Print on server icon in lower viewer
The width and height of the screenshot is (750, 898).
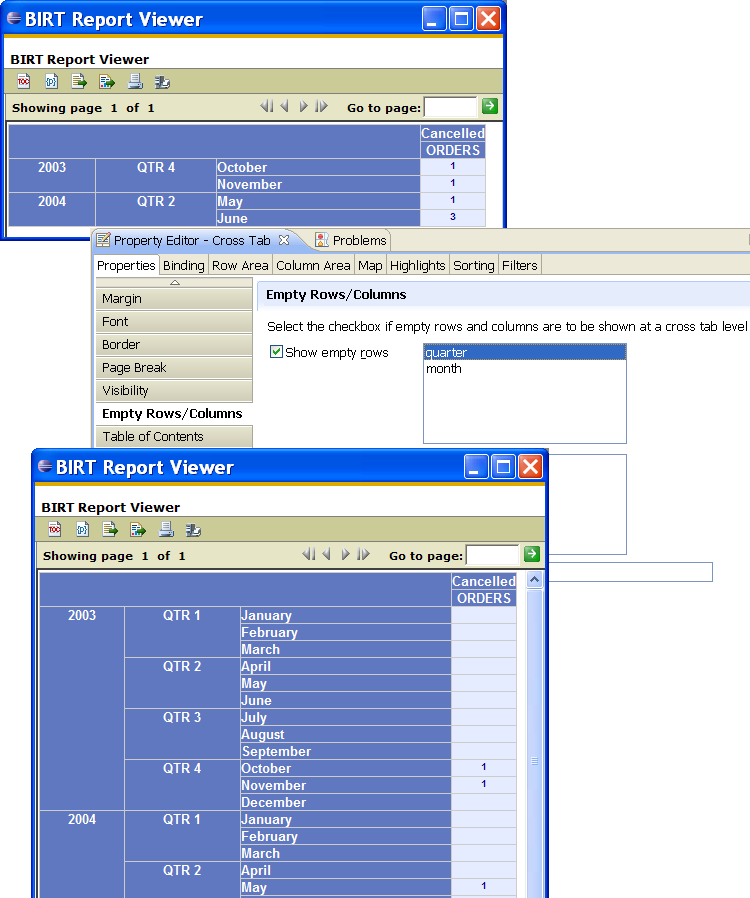click(x=194, y=530)
